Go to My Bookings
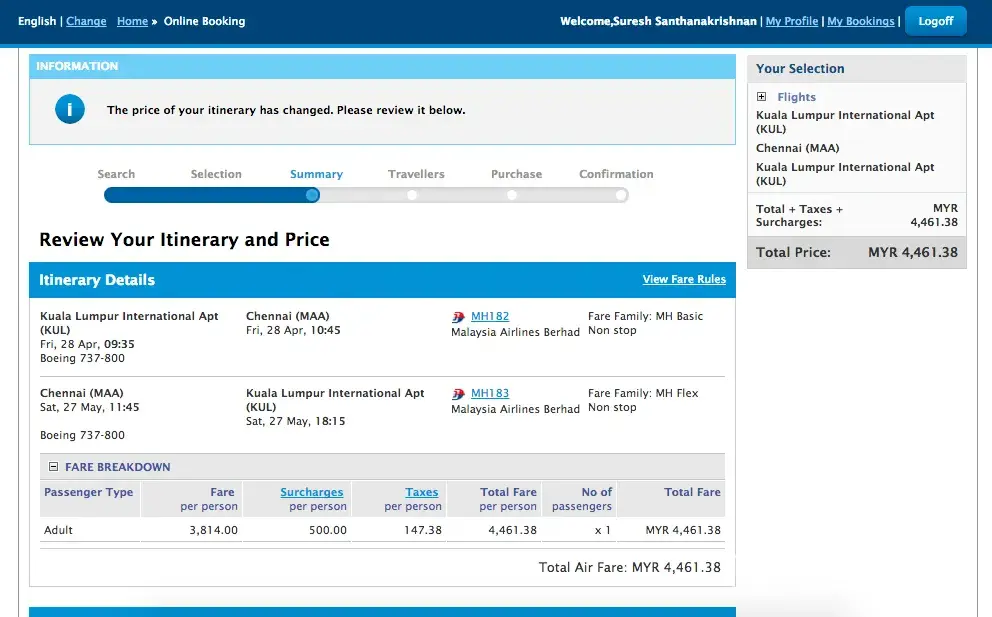 point(860,21)
